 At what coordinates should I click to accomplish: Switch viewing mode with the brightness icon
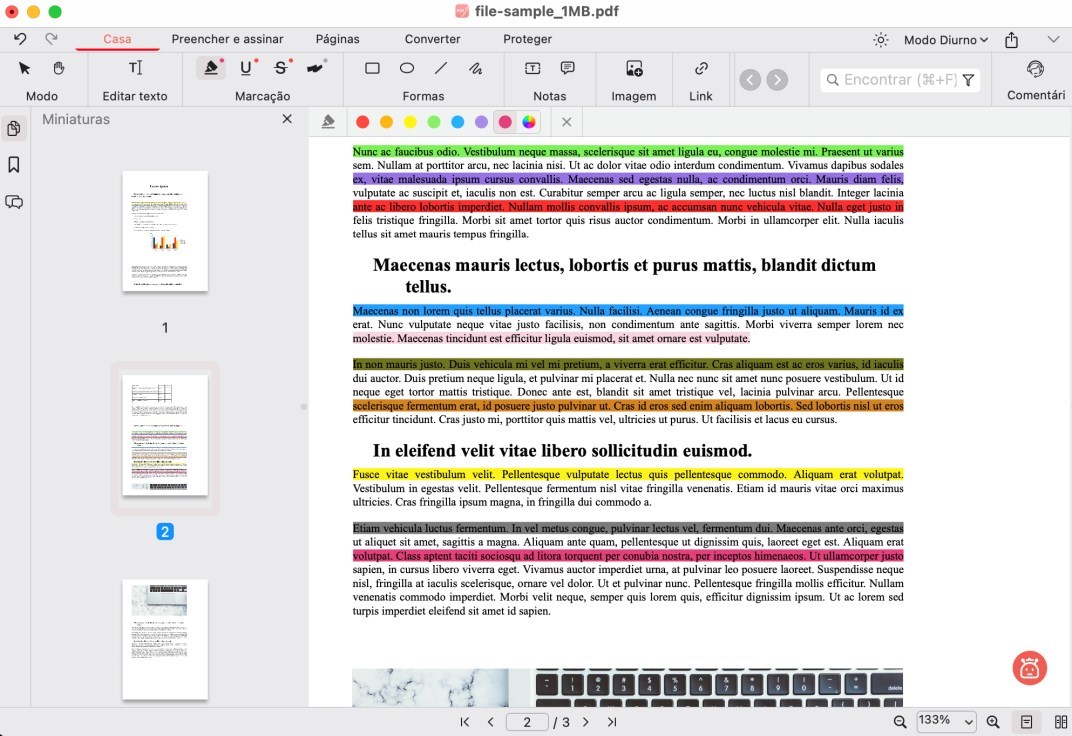click(880, 38)
